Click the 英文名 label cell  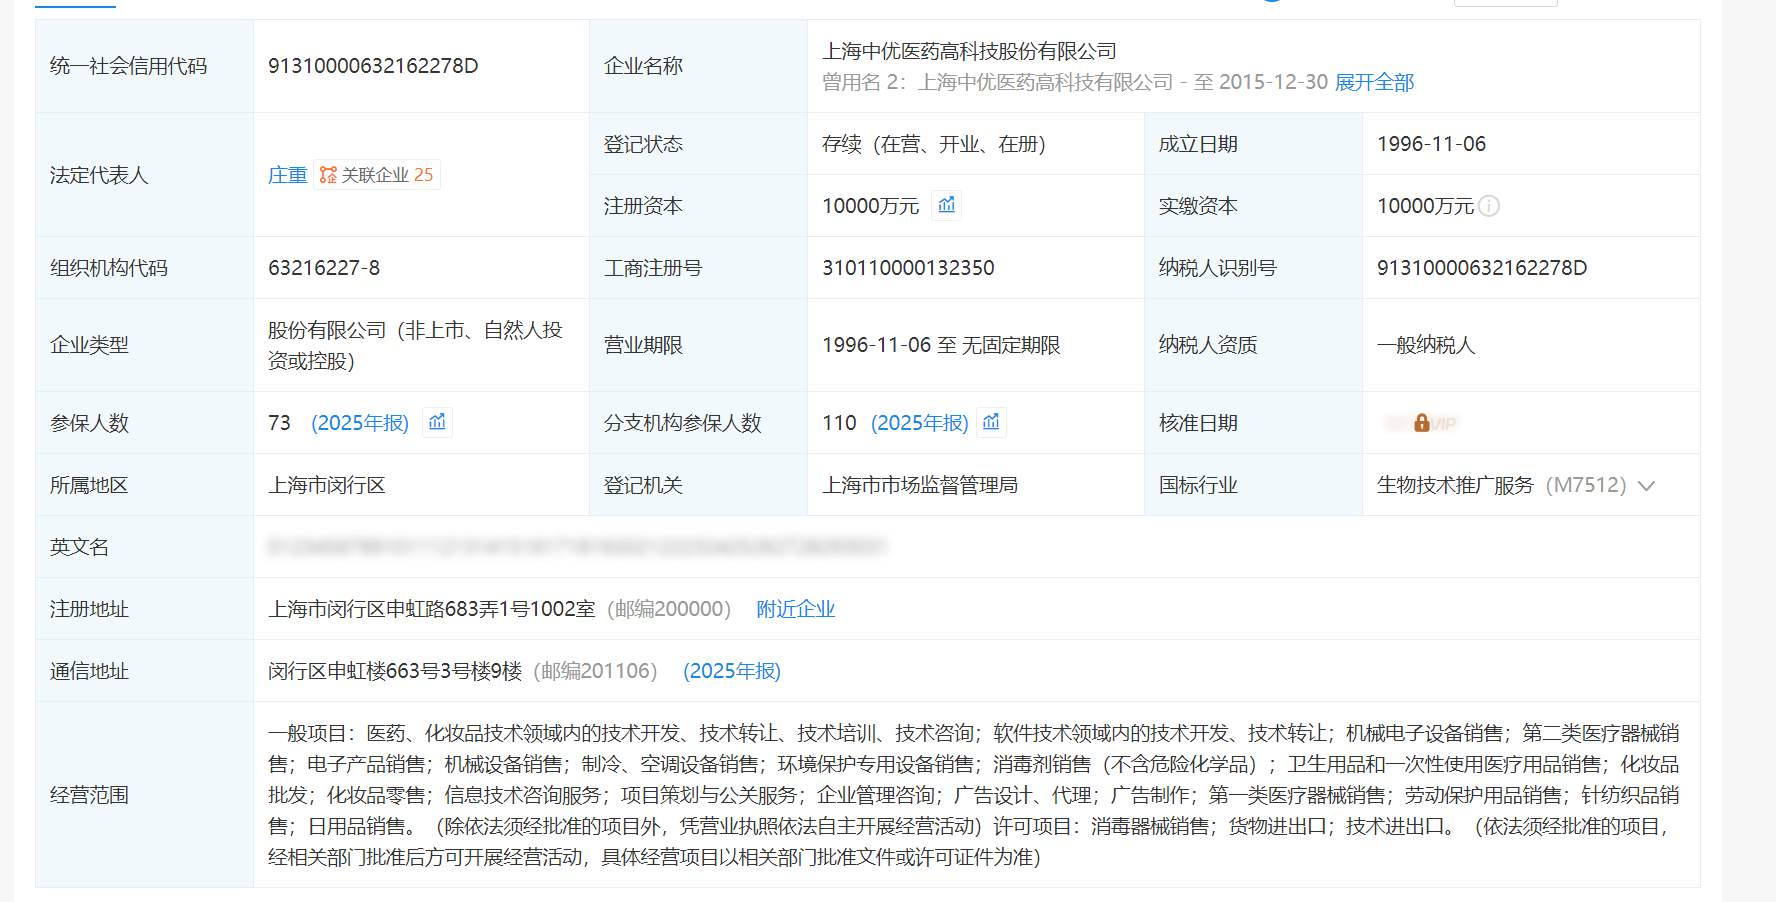[x=144, y=547]
